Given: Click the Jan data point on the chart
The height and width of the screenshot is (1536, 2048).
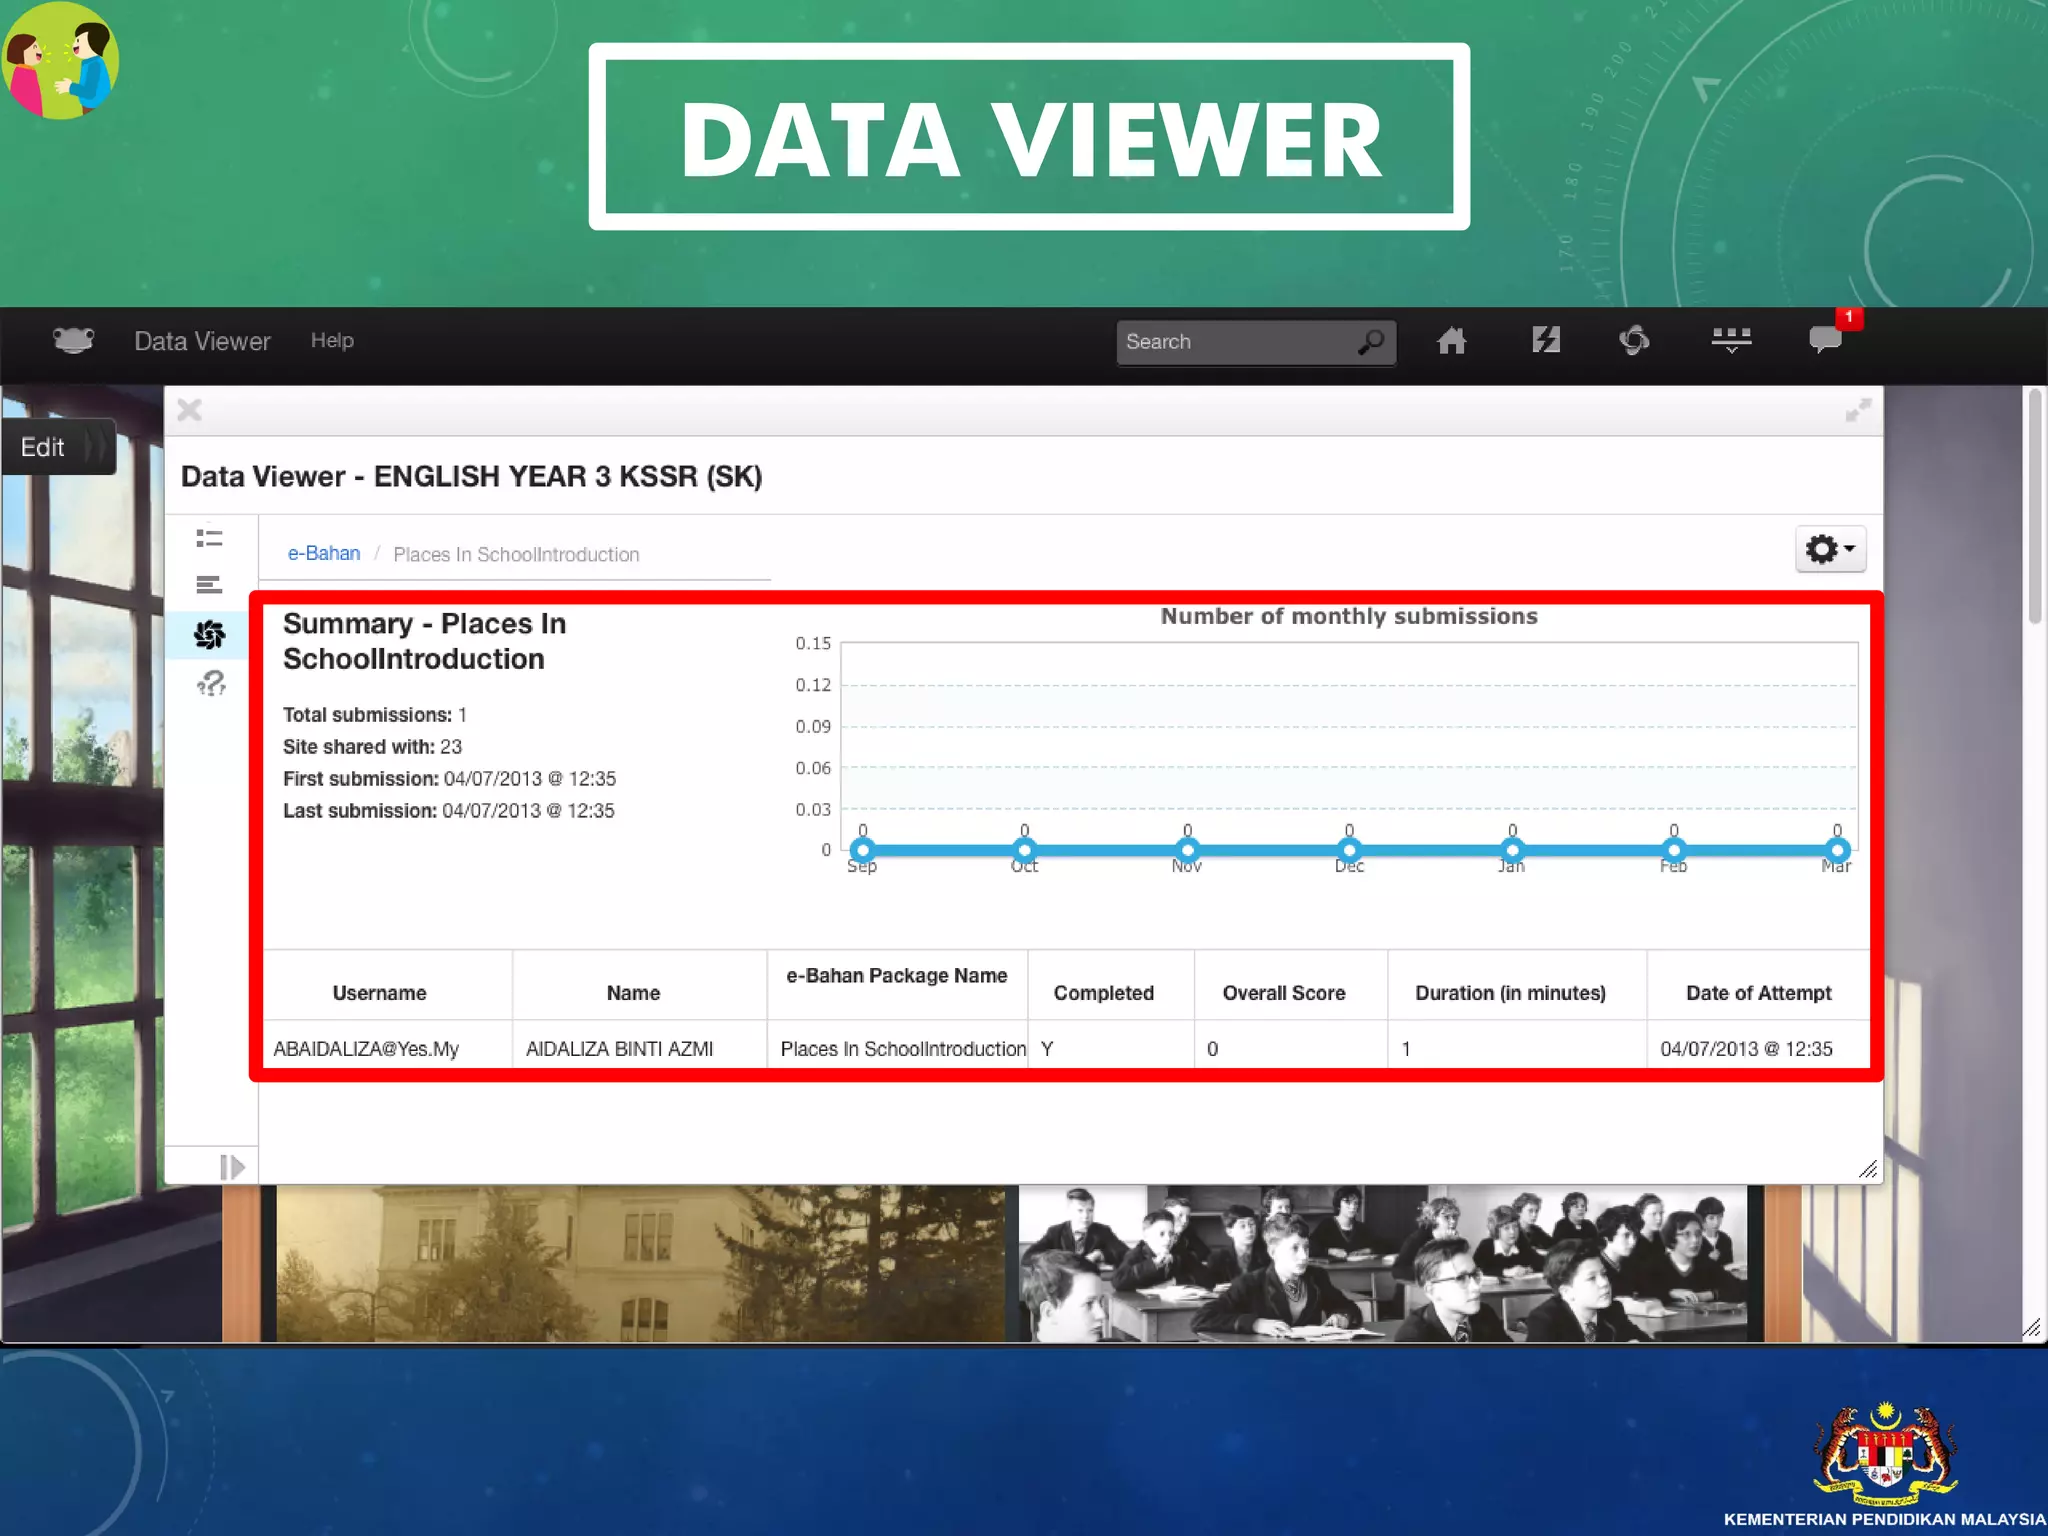Looking at the screenshot, I should coord(1512,850).
